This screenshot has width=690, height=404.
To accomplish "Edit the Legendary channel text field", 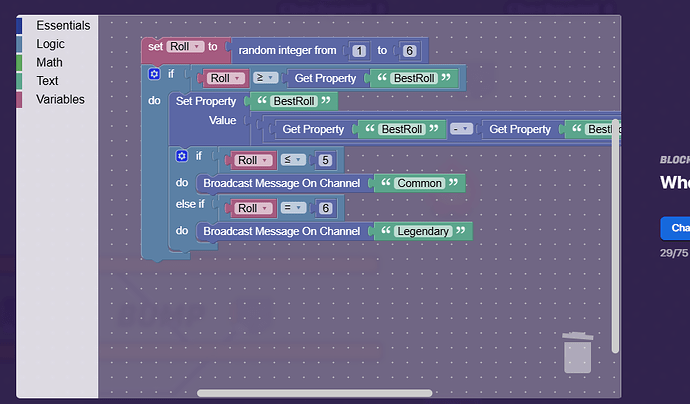I will coord(423,232).
